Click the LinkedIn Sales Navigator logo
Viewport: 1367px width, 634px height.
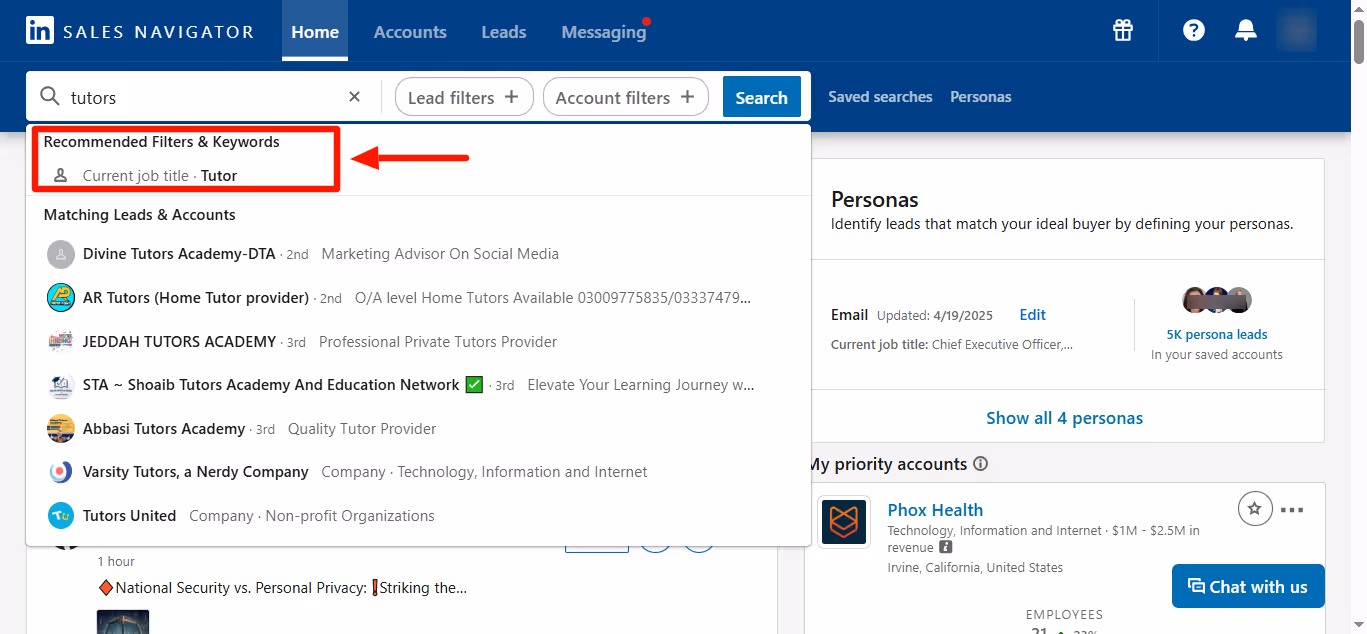(x=140, y=32)
